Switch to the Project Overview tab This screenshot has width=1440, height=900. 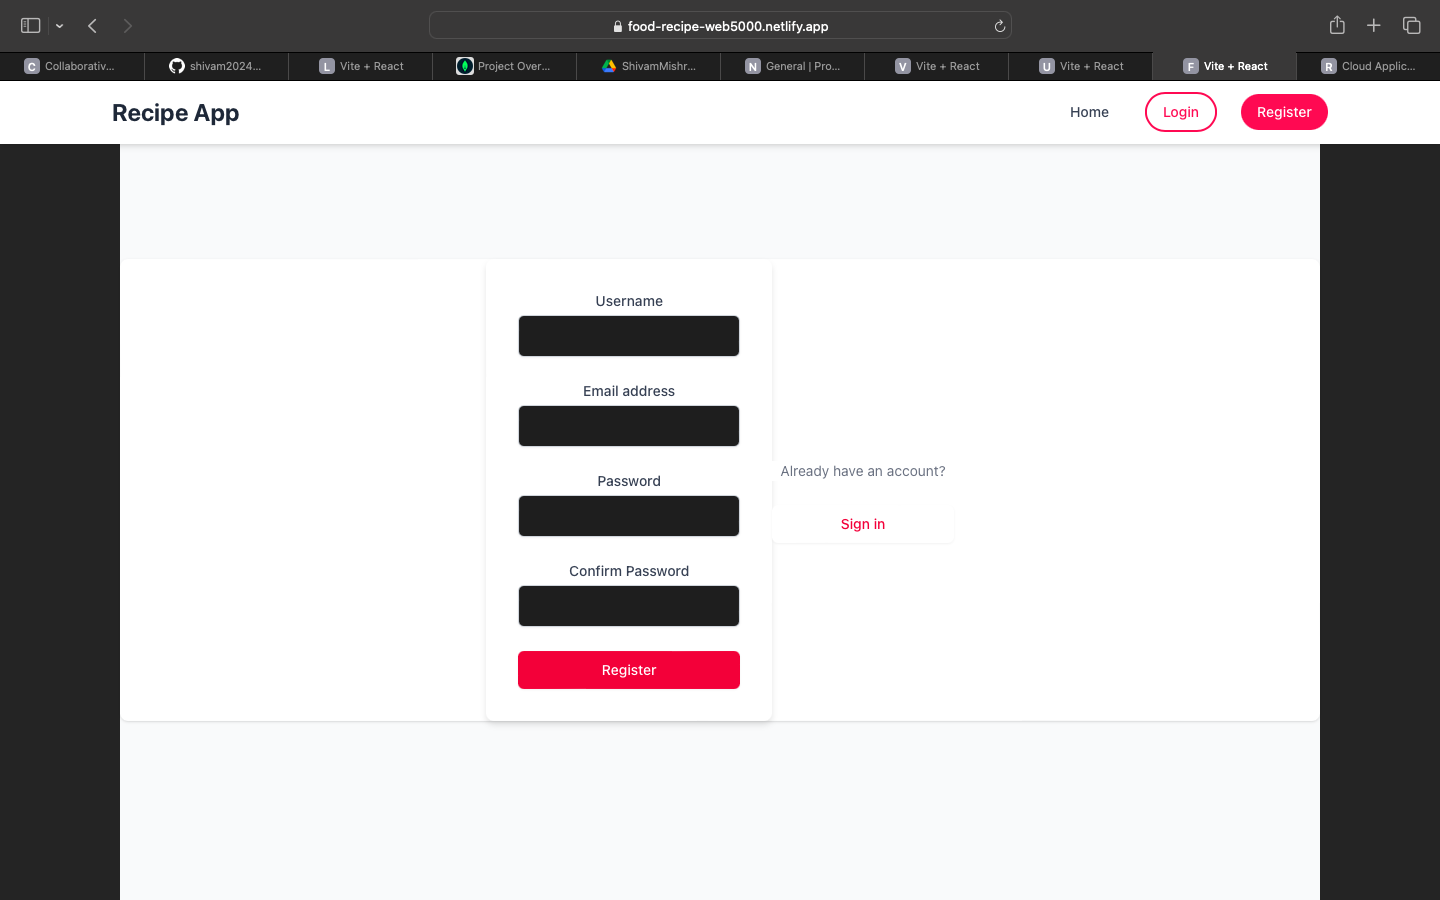click(504, 66)
